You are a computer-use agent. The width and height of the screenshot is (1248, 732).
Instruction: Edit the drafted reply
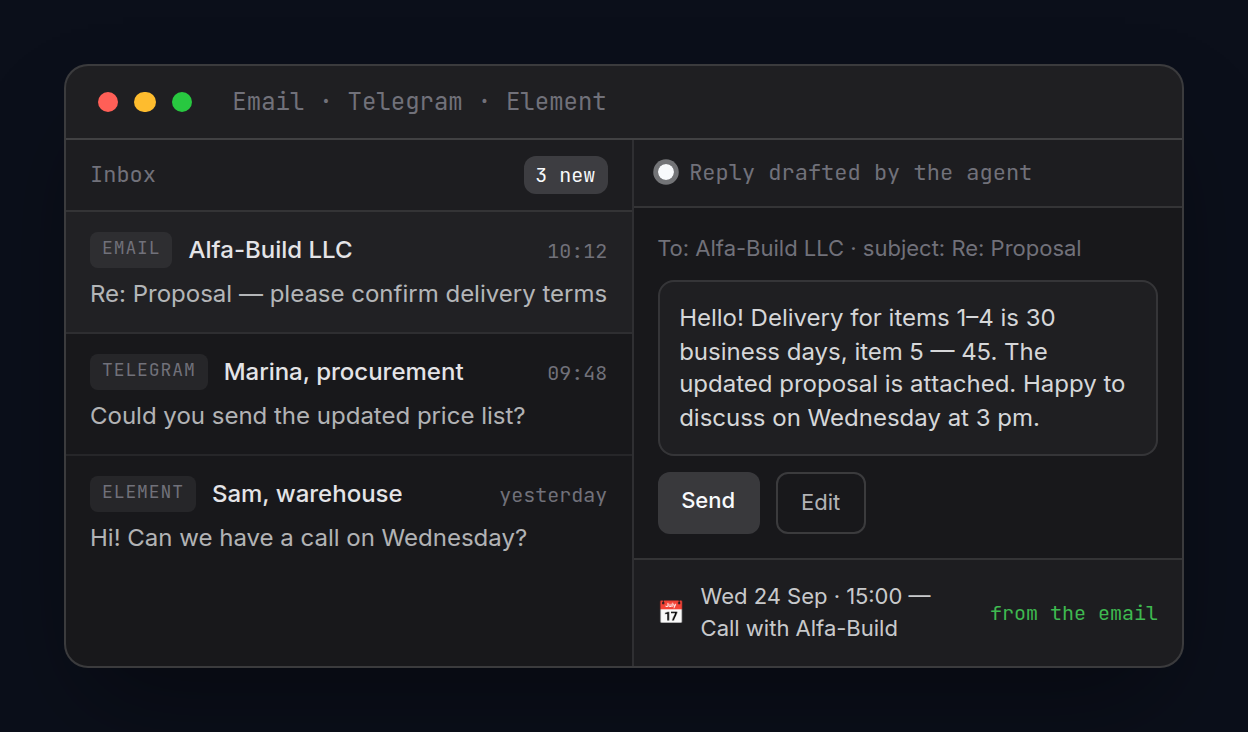[x=821, y=502]
